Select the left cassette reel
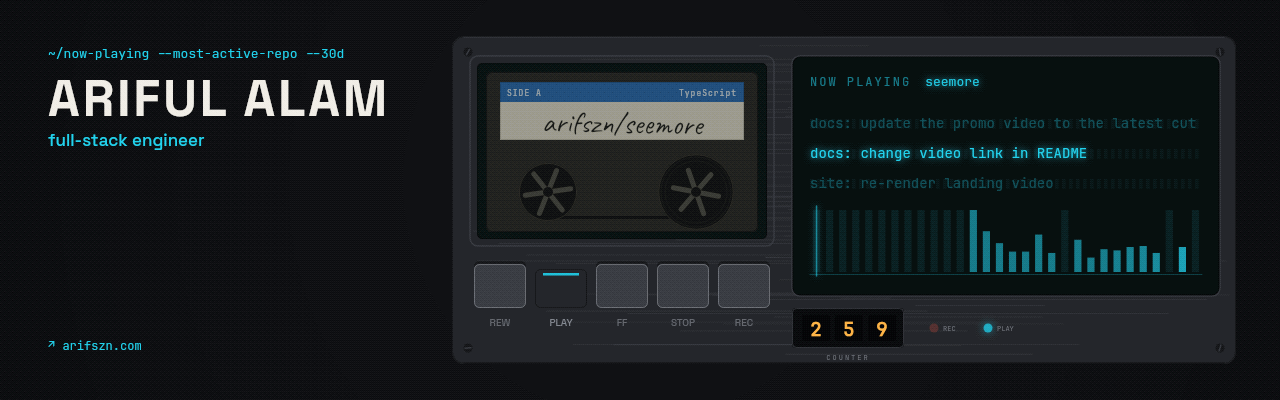This screenshot has width=1280, height=400. [x=548, y=192]
